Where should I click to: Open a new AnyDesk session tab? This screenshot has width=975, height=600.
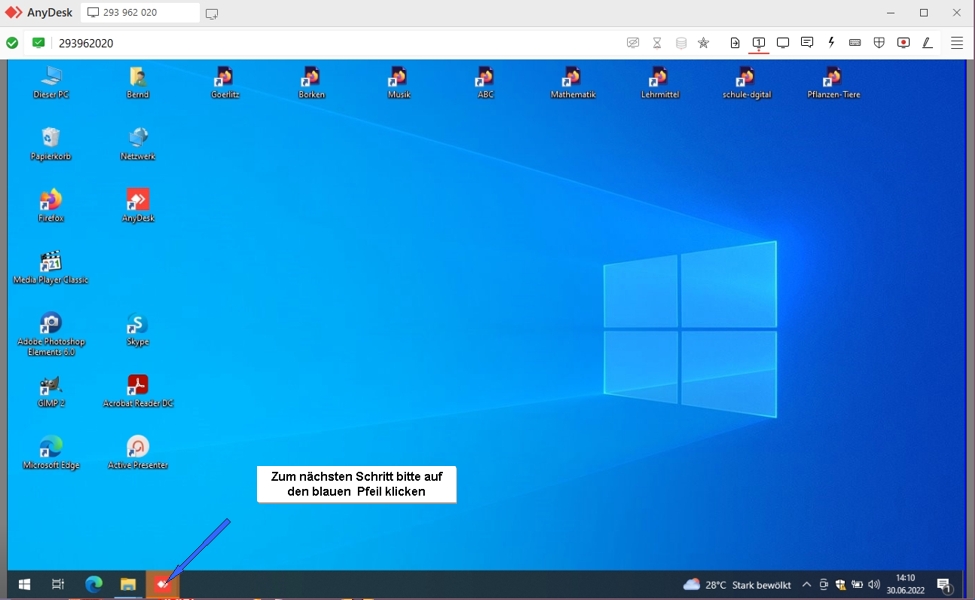[212, 14]
